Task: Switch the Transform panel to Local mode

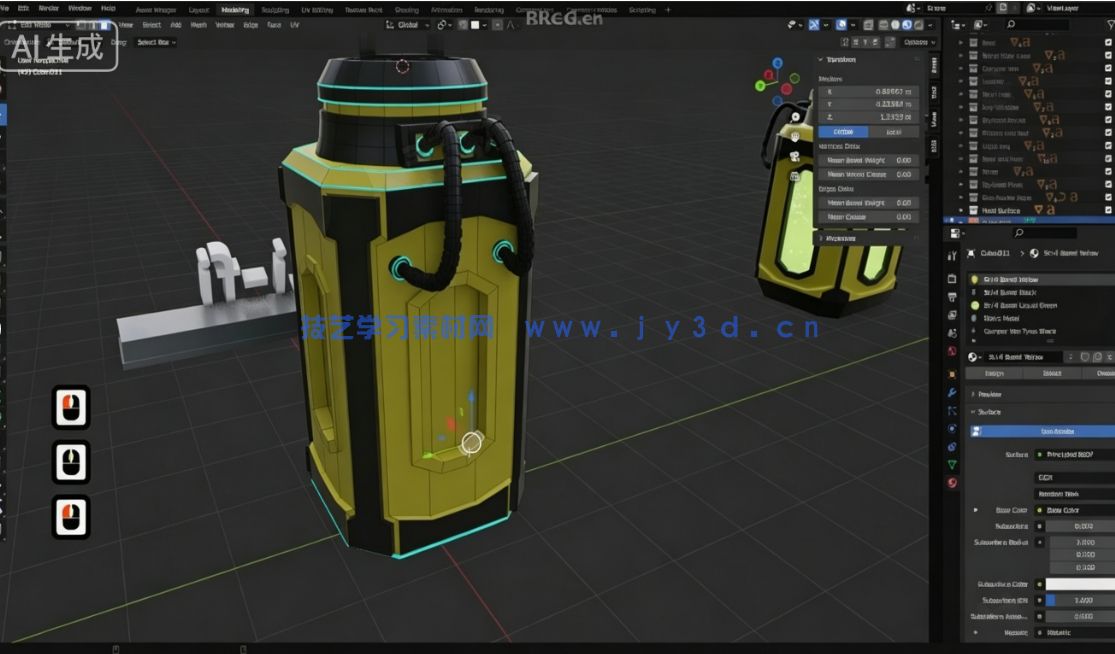Action: click(x=893, y=132)
